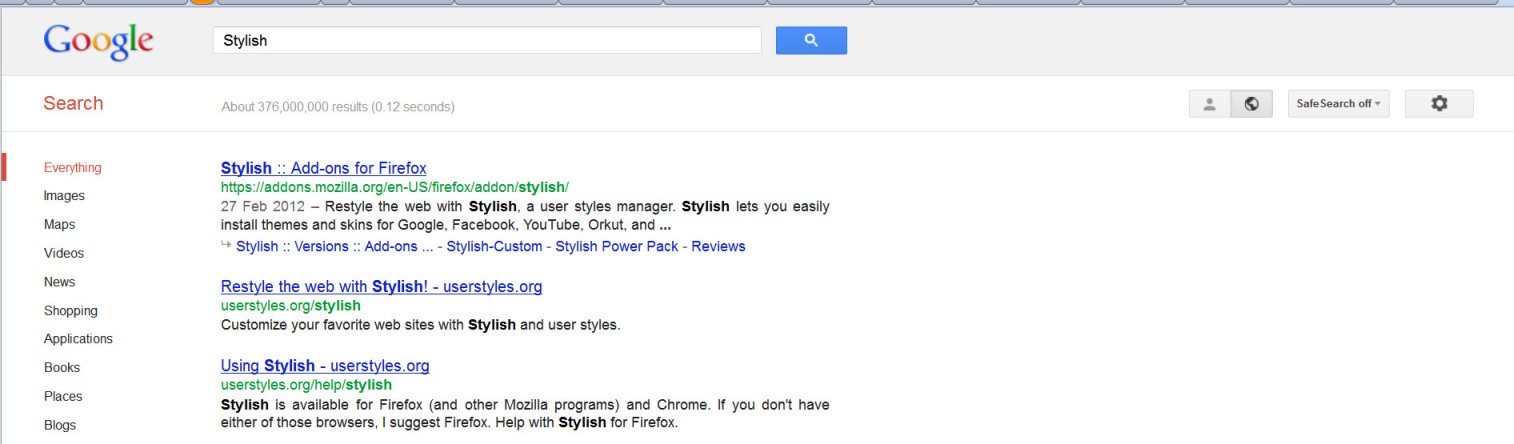This screenshot has width=1514, height=444.
Task: Open the SafeSearch off dropdown
Action: click(1338, 103)
